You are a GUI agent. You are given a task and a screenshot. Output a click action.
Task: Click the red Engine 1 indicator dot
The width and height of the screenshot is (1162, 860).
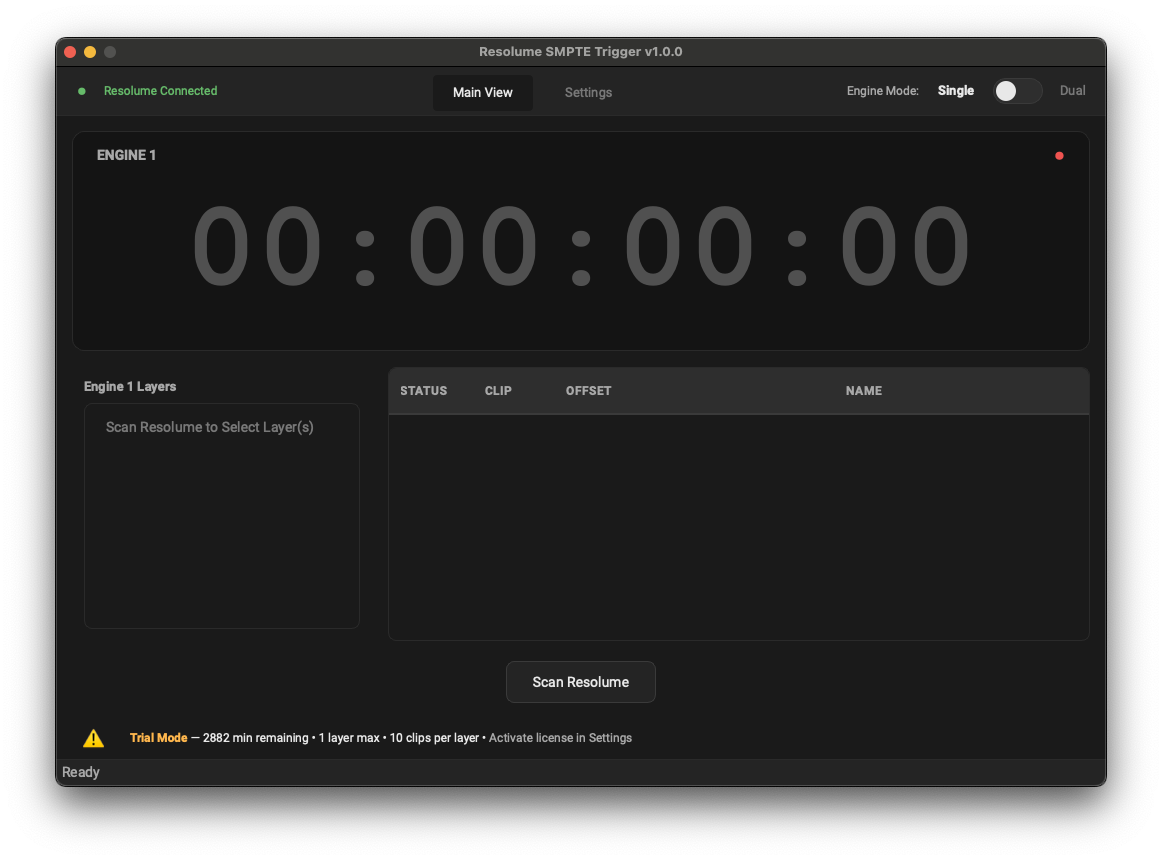pos(1059,156)
